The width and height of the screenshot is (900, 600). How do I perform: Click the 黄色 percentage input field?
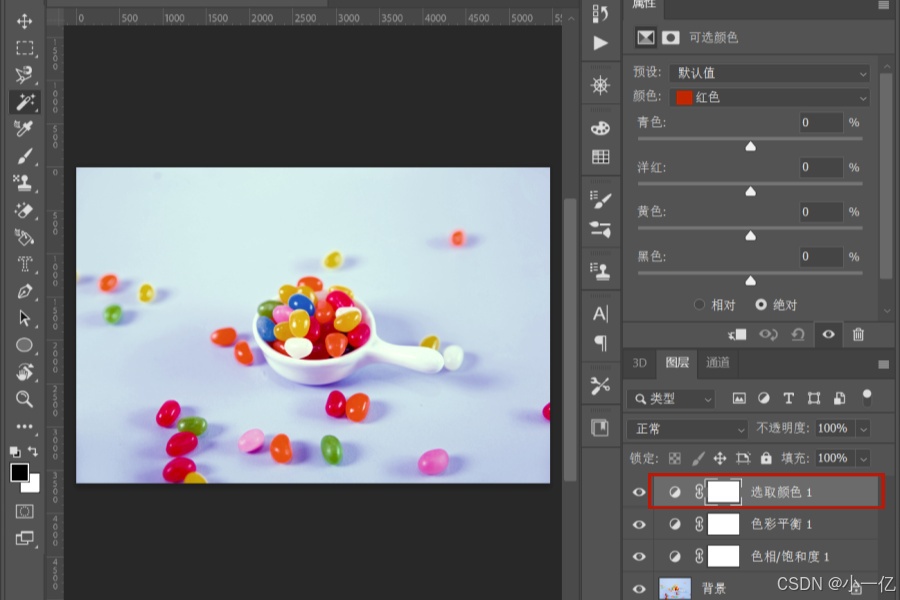coord(821,212)
